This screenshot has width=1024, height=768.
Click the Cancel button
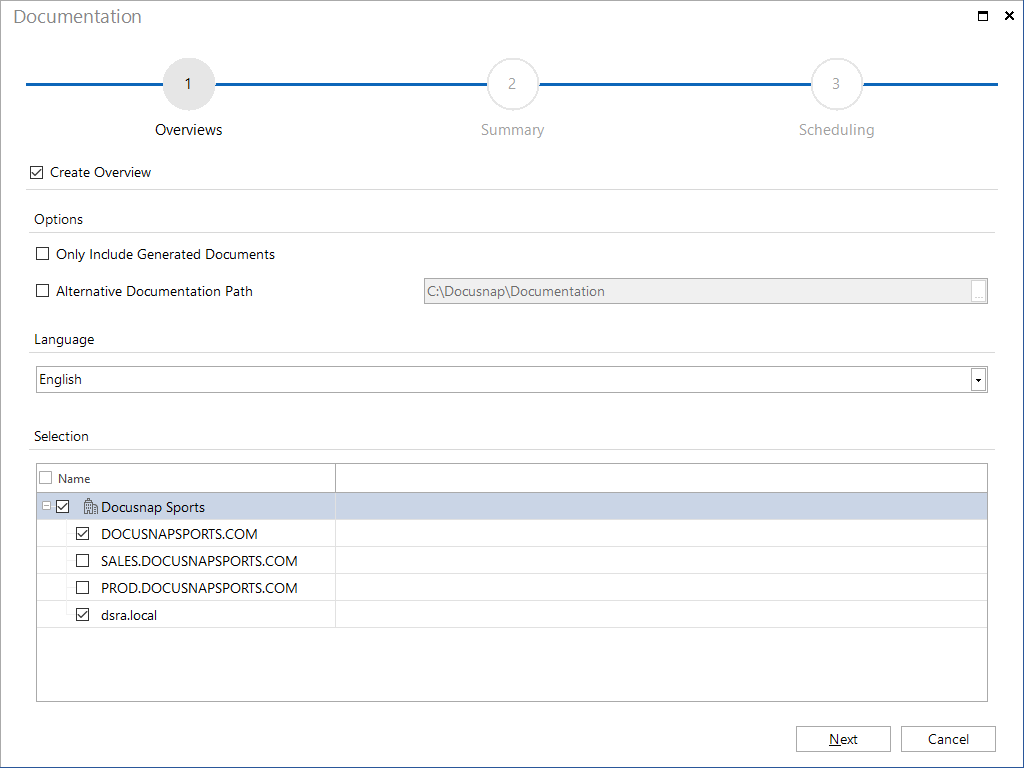pos(948,739)
